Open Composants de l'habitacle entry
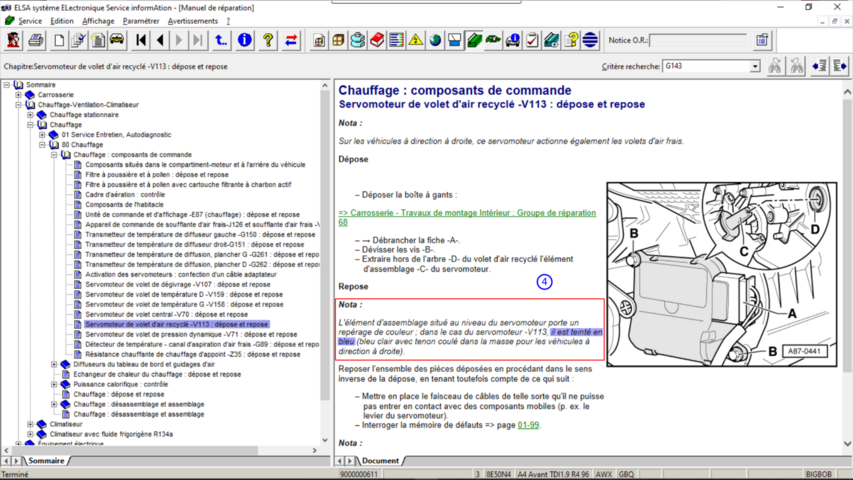853x480 pixels. coord(124,205)
